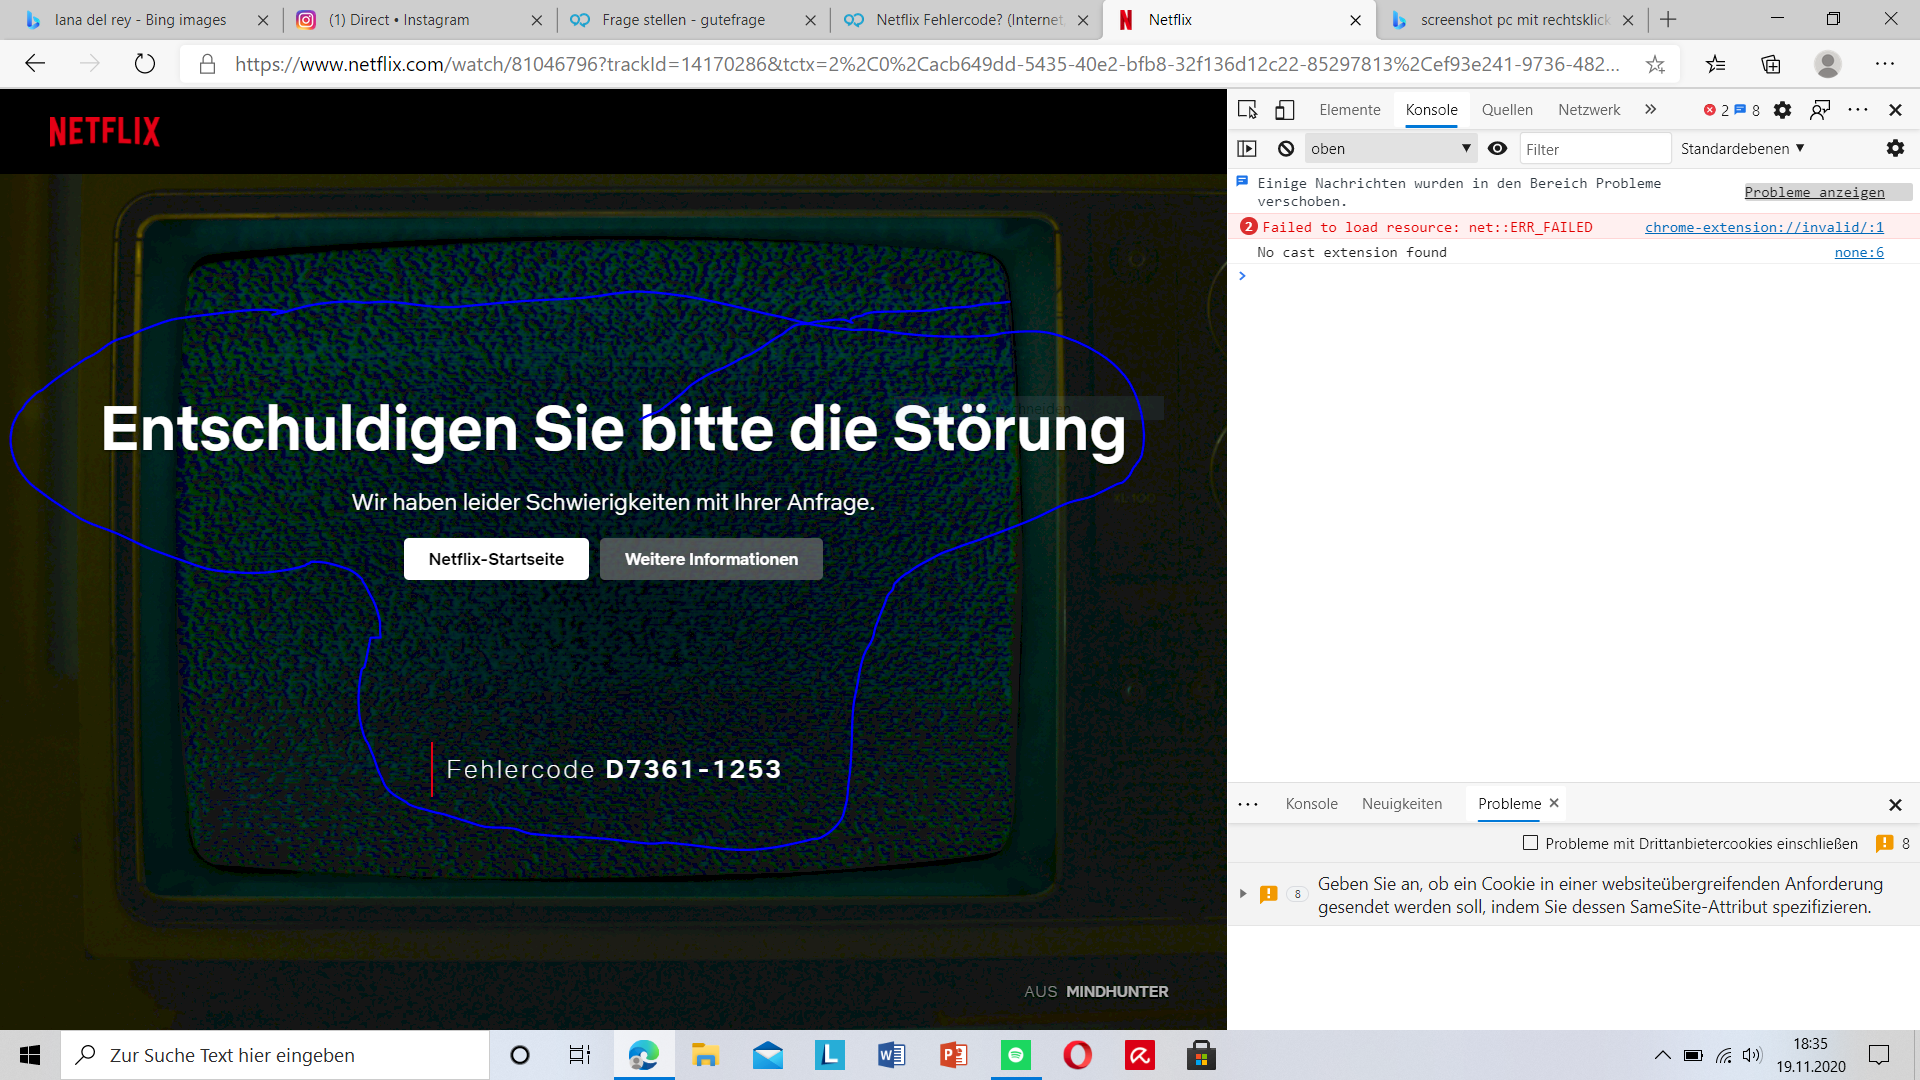Open the none:6 source link
The height and width of the screenshot is (1080, 1920).
(x=1859, y=252)
